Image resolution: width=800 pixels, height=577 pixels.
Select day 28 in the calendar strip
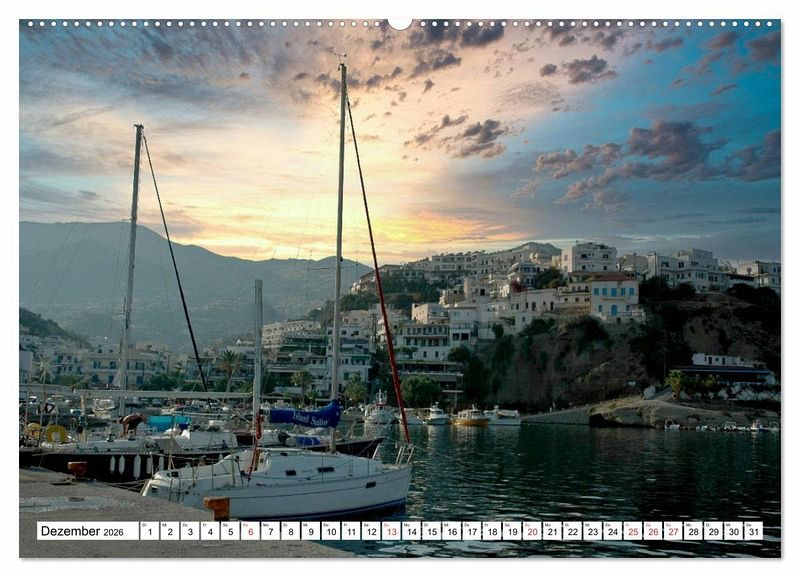tap(693, 531)
